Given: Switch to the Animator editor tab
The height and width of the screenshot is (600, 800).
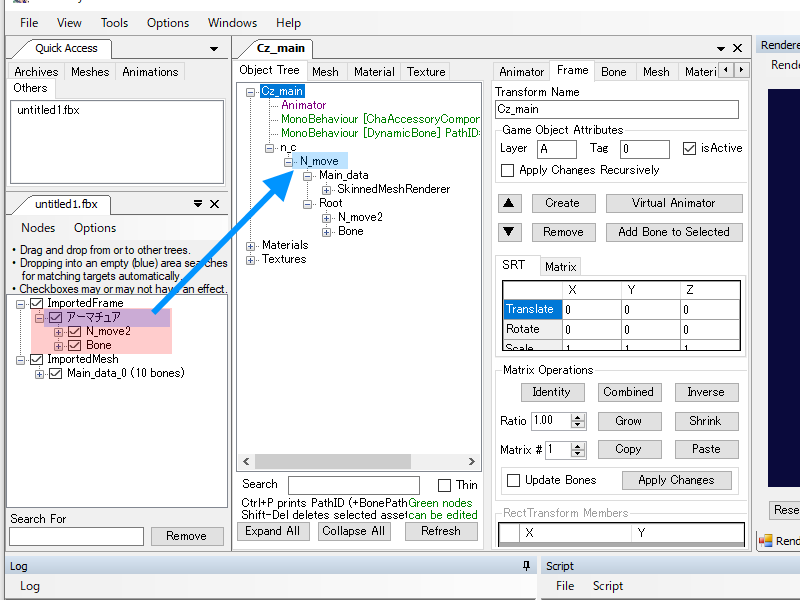Looking at the screenshot, I should (521, 72).
